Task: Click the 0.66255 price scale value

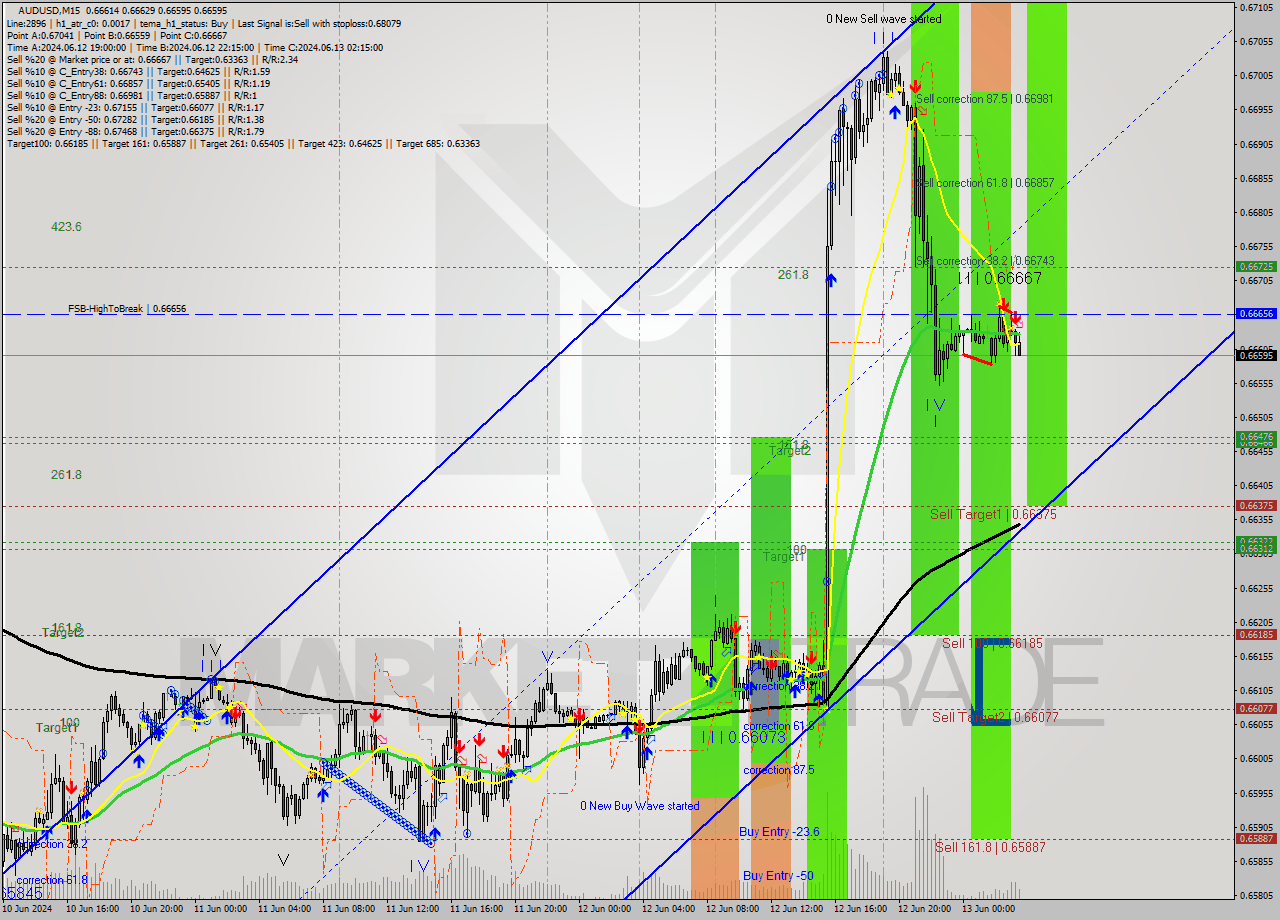Action: [x=1256, y=588]
